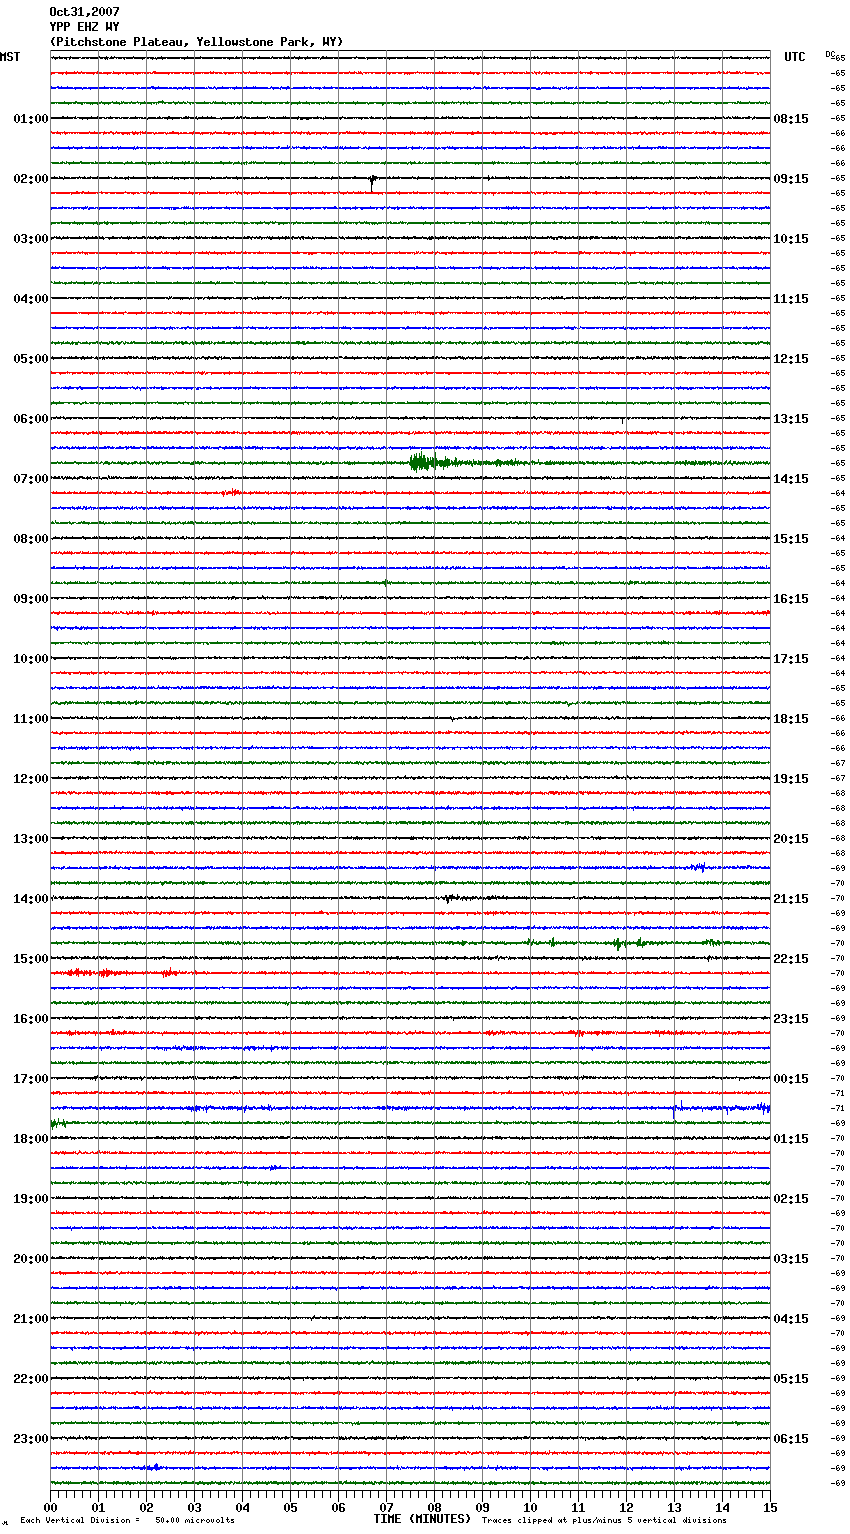The image size is (850, 1534).
Task: Click the "22:15" UTC time label
Action: click(791, 959)
